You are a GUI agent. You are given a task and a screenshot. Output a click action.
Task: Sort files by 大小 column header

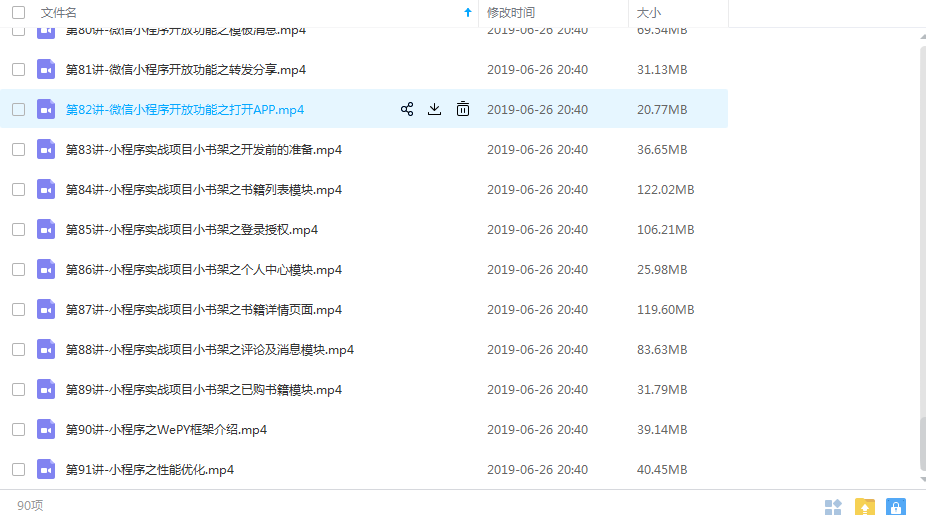(649, 13)
